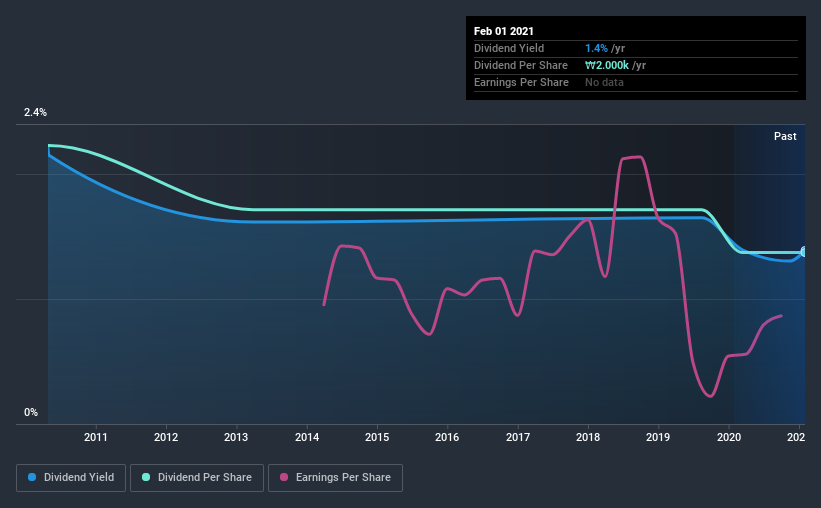Click the ₩2.000k Dividend Per Share value
This screenshot has width=821, height=508.
[x=607, y=65]
